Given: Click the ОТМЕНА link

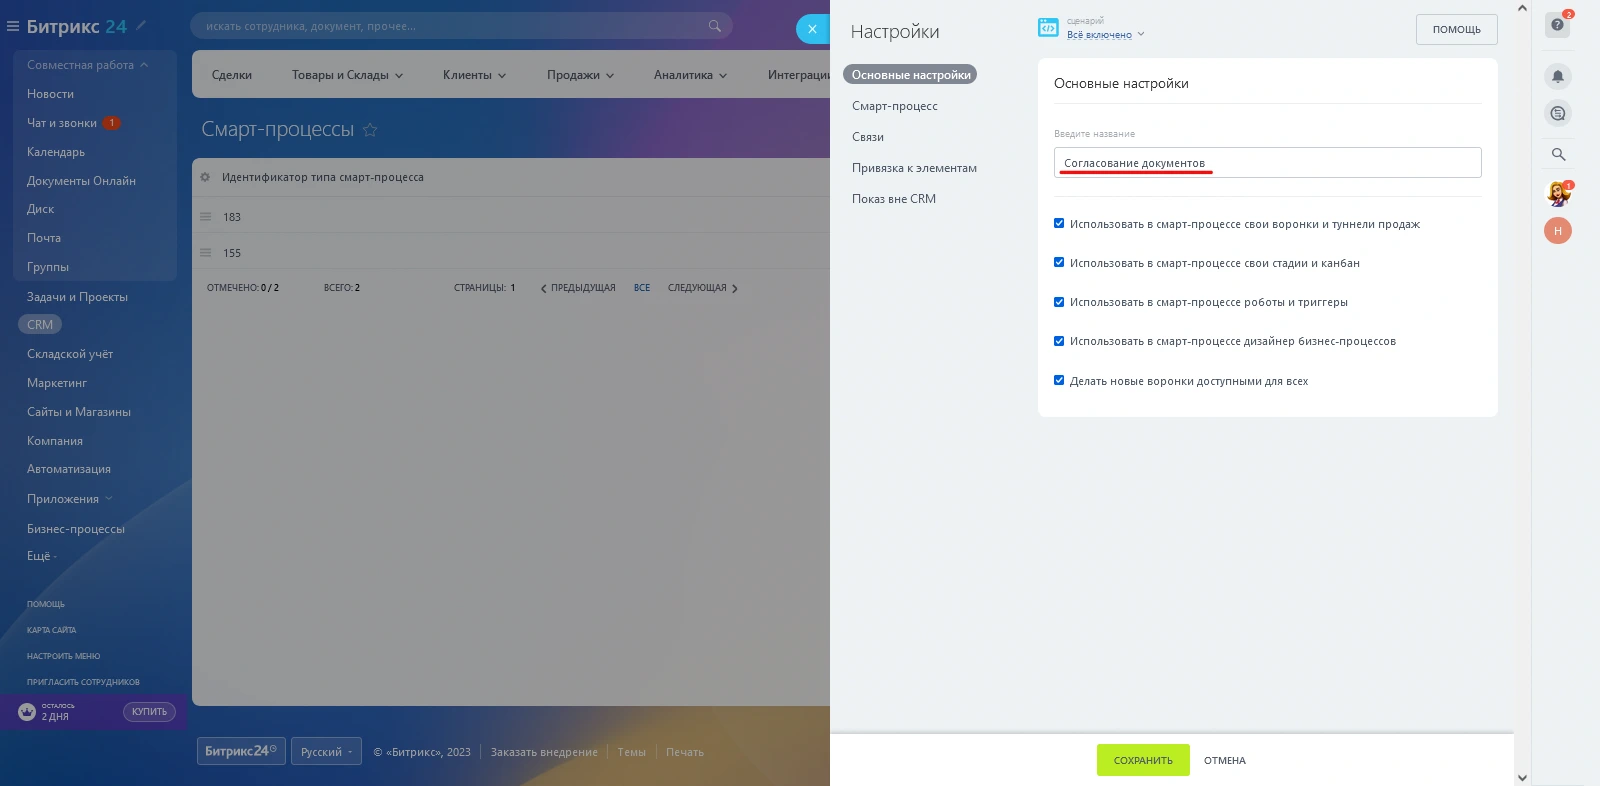Looking at the screenshot, I should pyautogui.click(x=1224, y=760).
